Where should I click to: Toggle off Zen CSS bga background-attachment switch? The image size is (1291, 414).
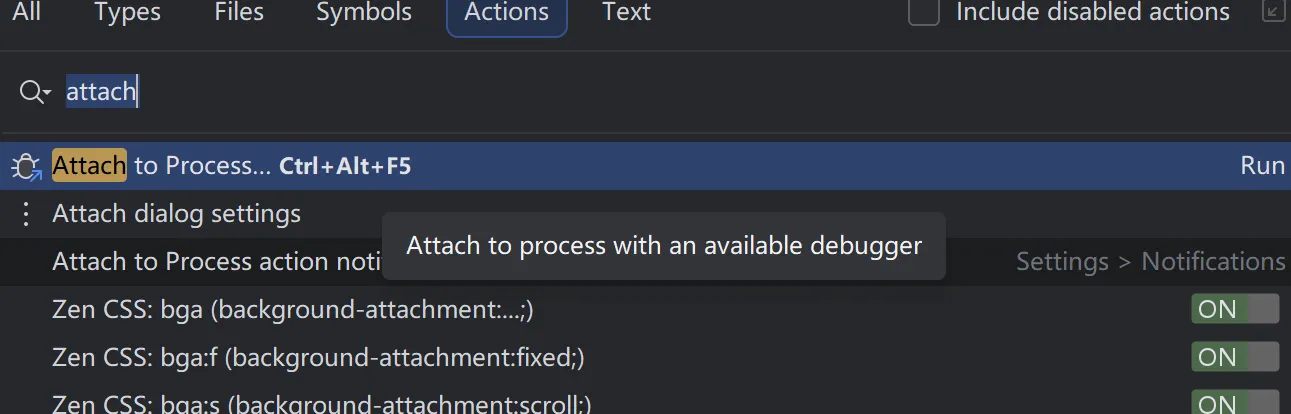pos(1234,309)
